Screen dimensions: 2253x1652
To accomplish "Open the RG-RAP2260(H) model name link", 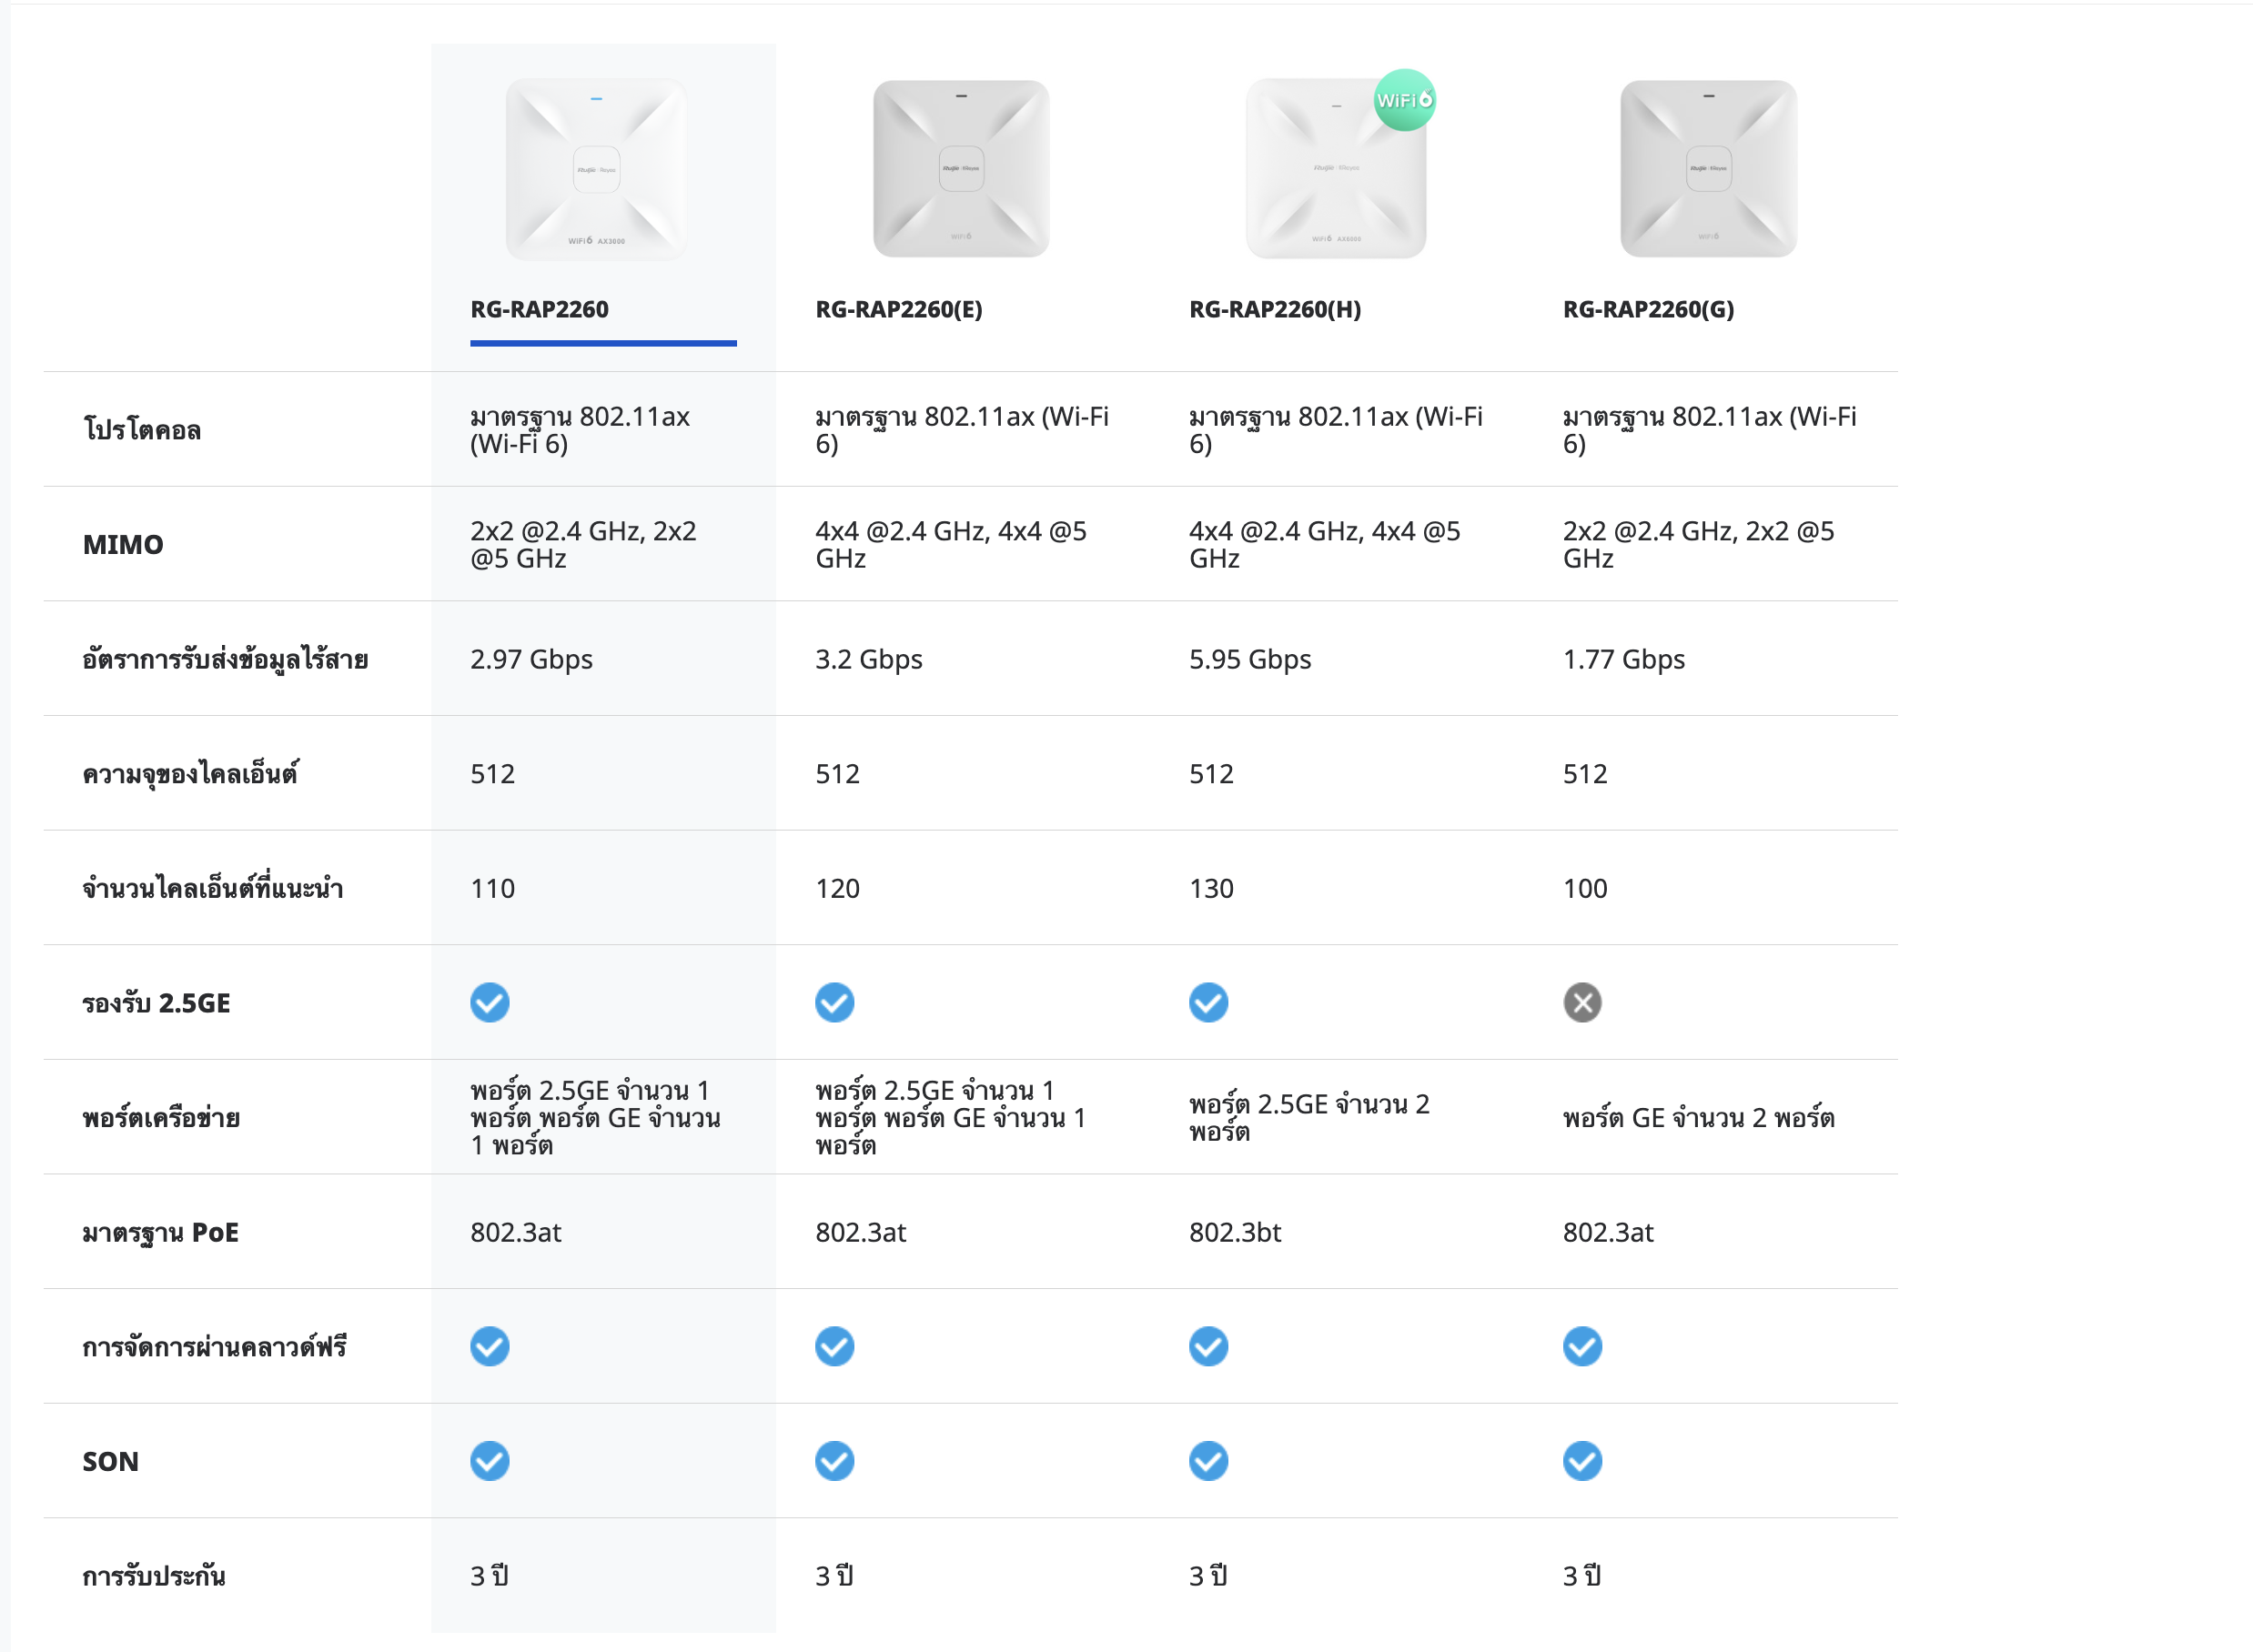I will point(1274,309).
